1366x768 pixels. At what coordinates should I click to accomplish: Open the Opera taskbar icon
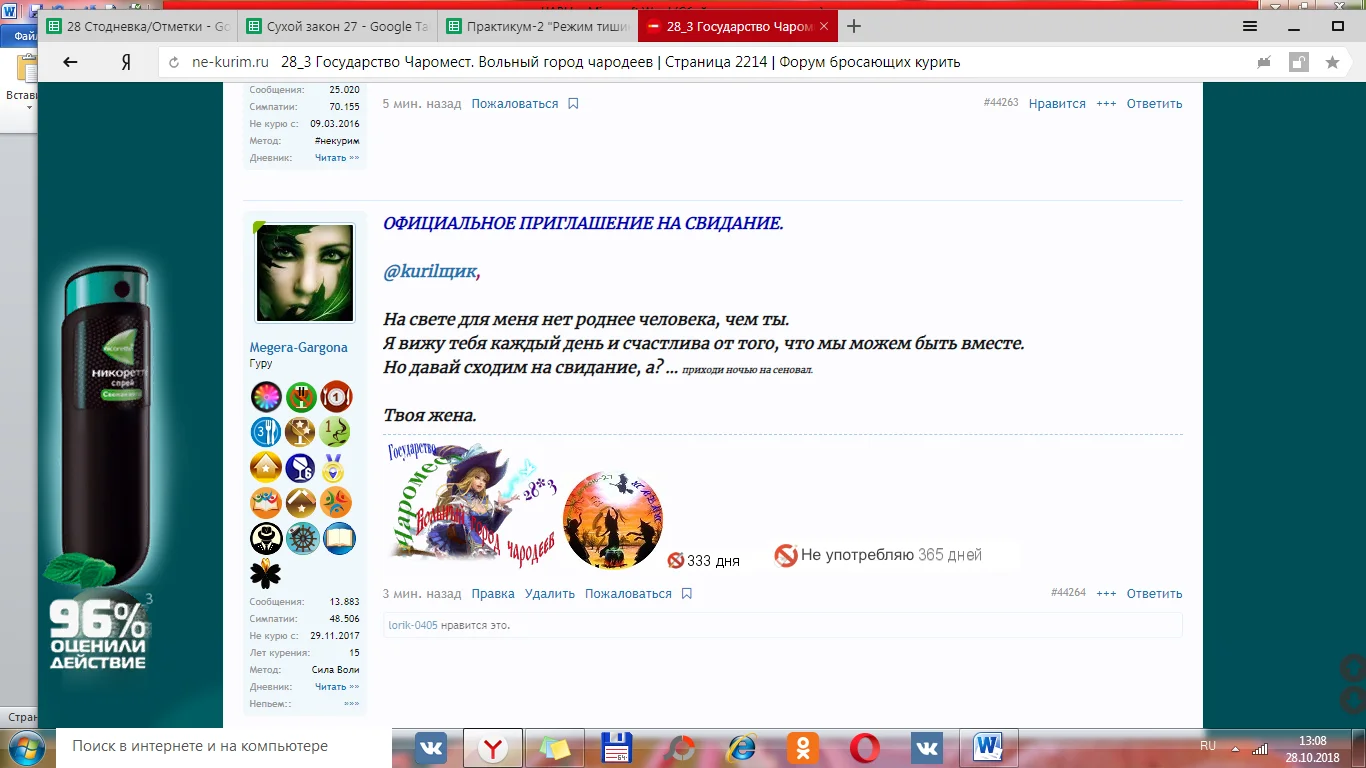pos(864,748)
